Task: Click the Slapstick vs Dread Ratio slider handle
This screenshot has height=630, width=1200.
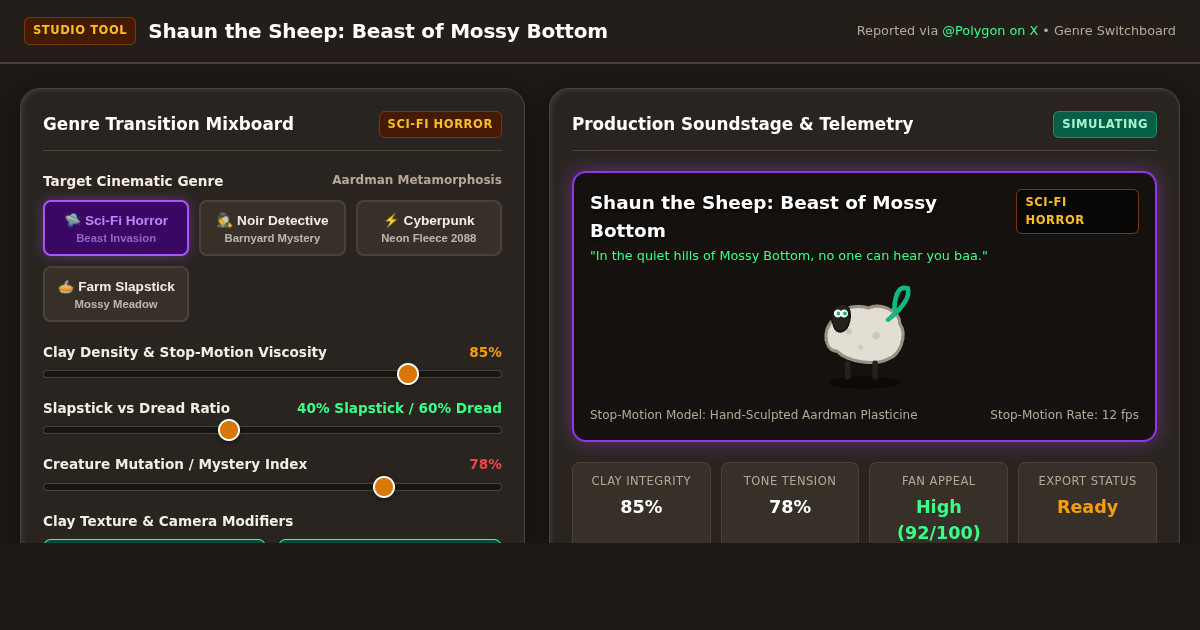Action: pos(229,430)
